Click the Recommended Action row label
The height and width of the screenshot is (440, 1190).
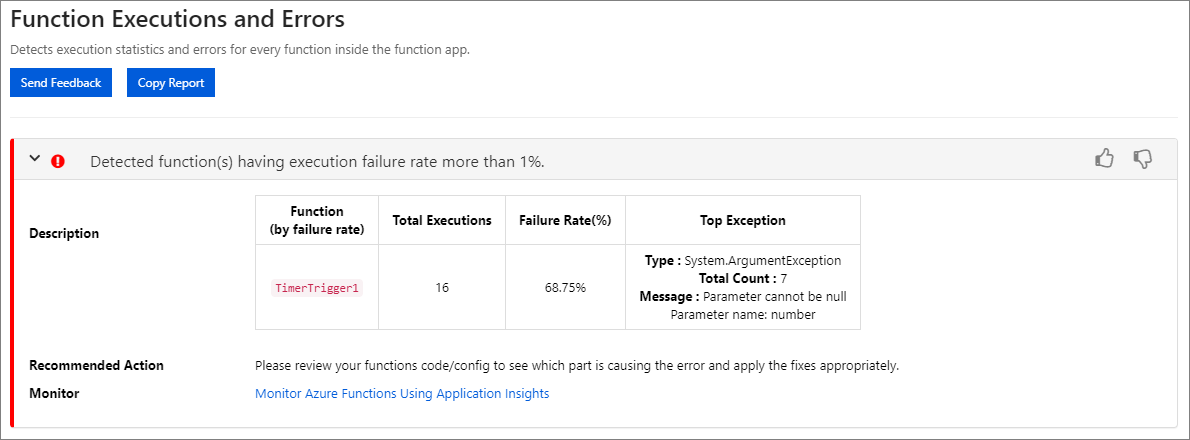point(96,366)
